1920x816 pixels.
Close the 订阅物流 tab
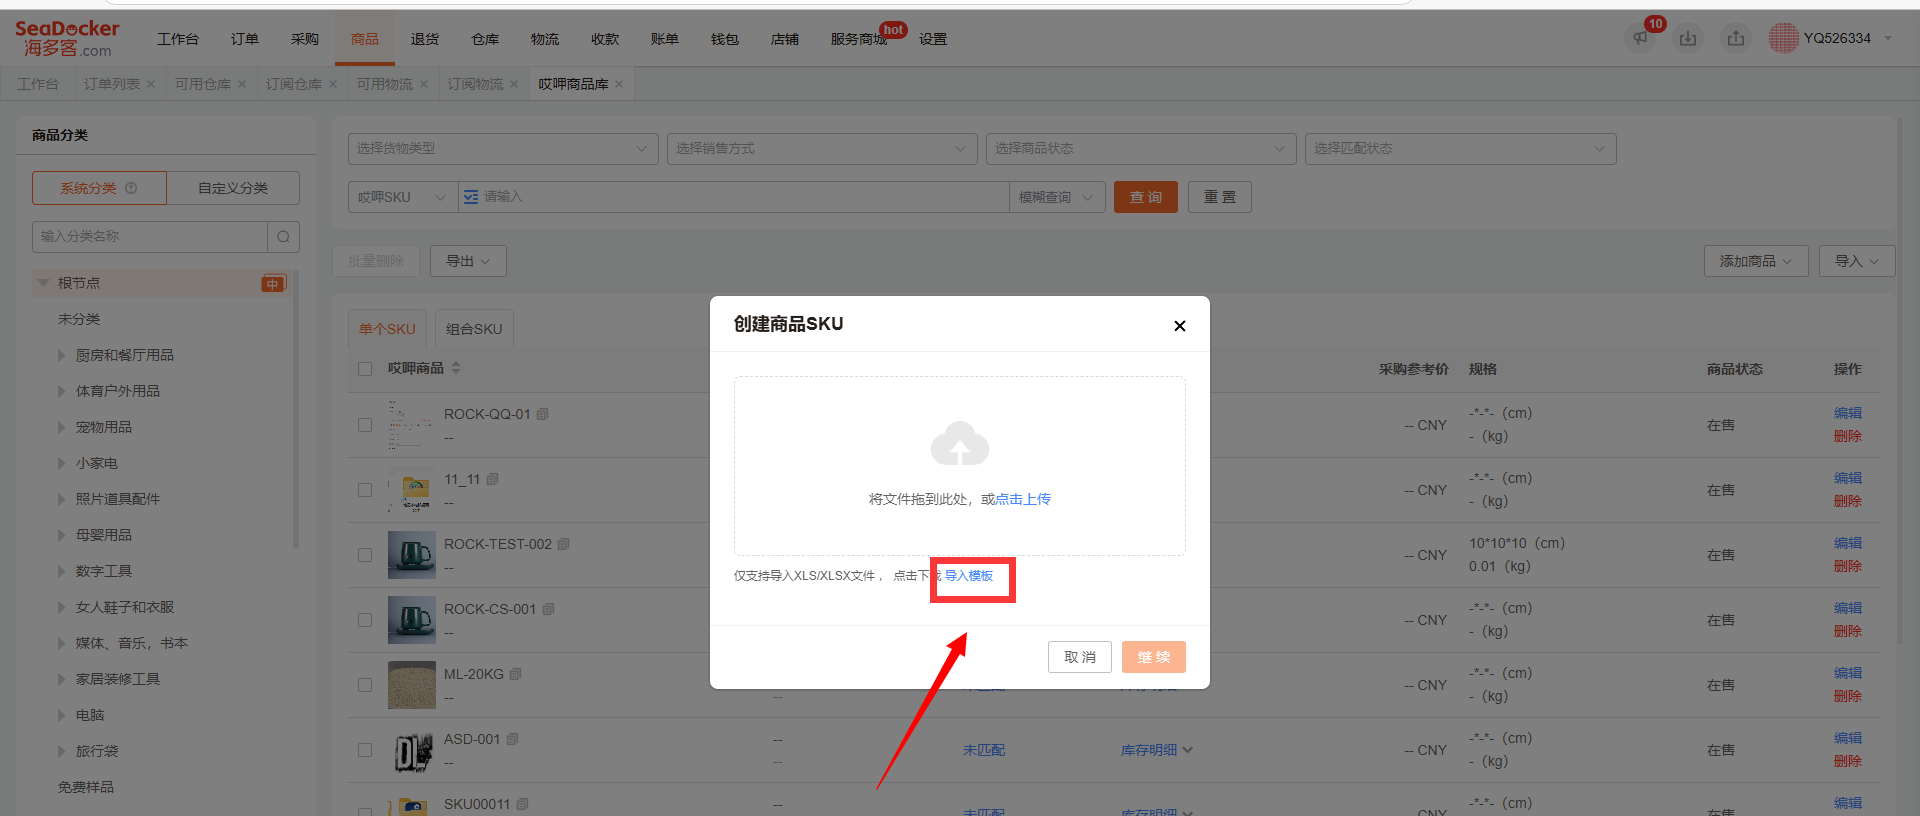[514, 84]
